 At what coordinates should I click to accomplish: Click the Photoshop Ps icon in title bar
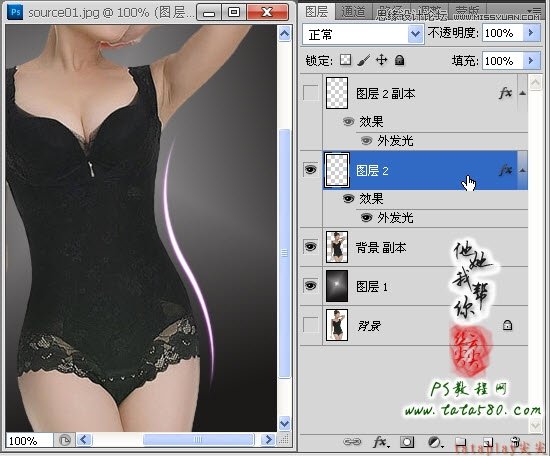coord(15,12)
